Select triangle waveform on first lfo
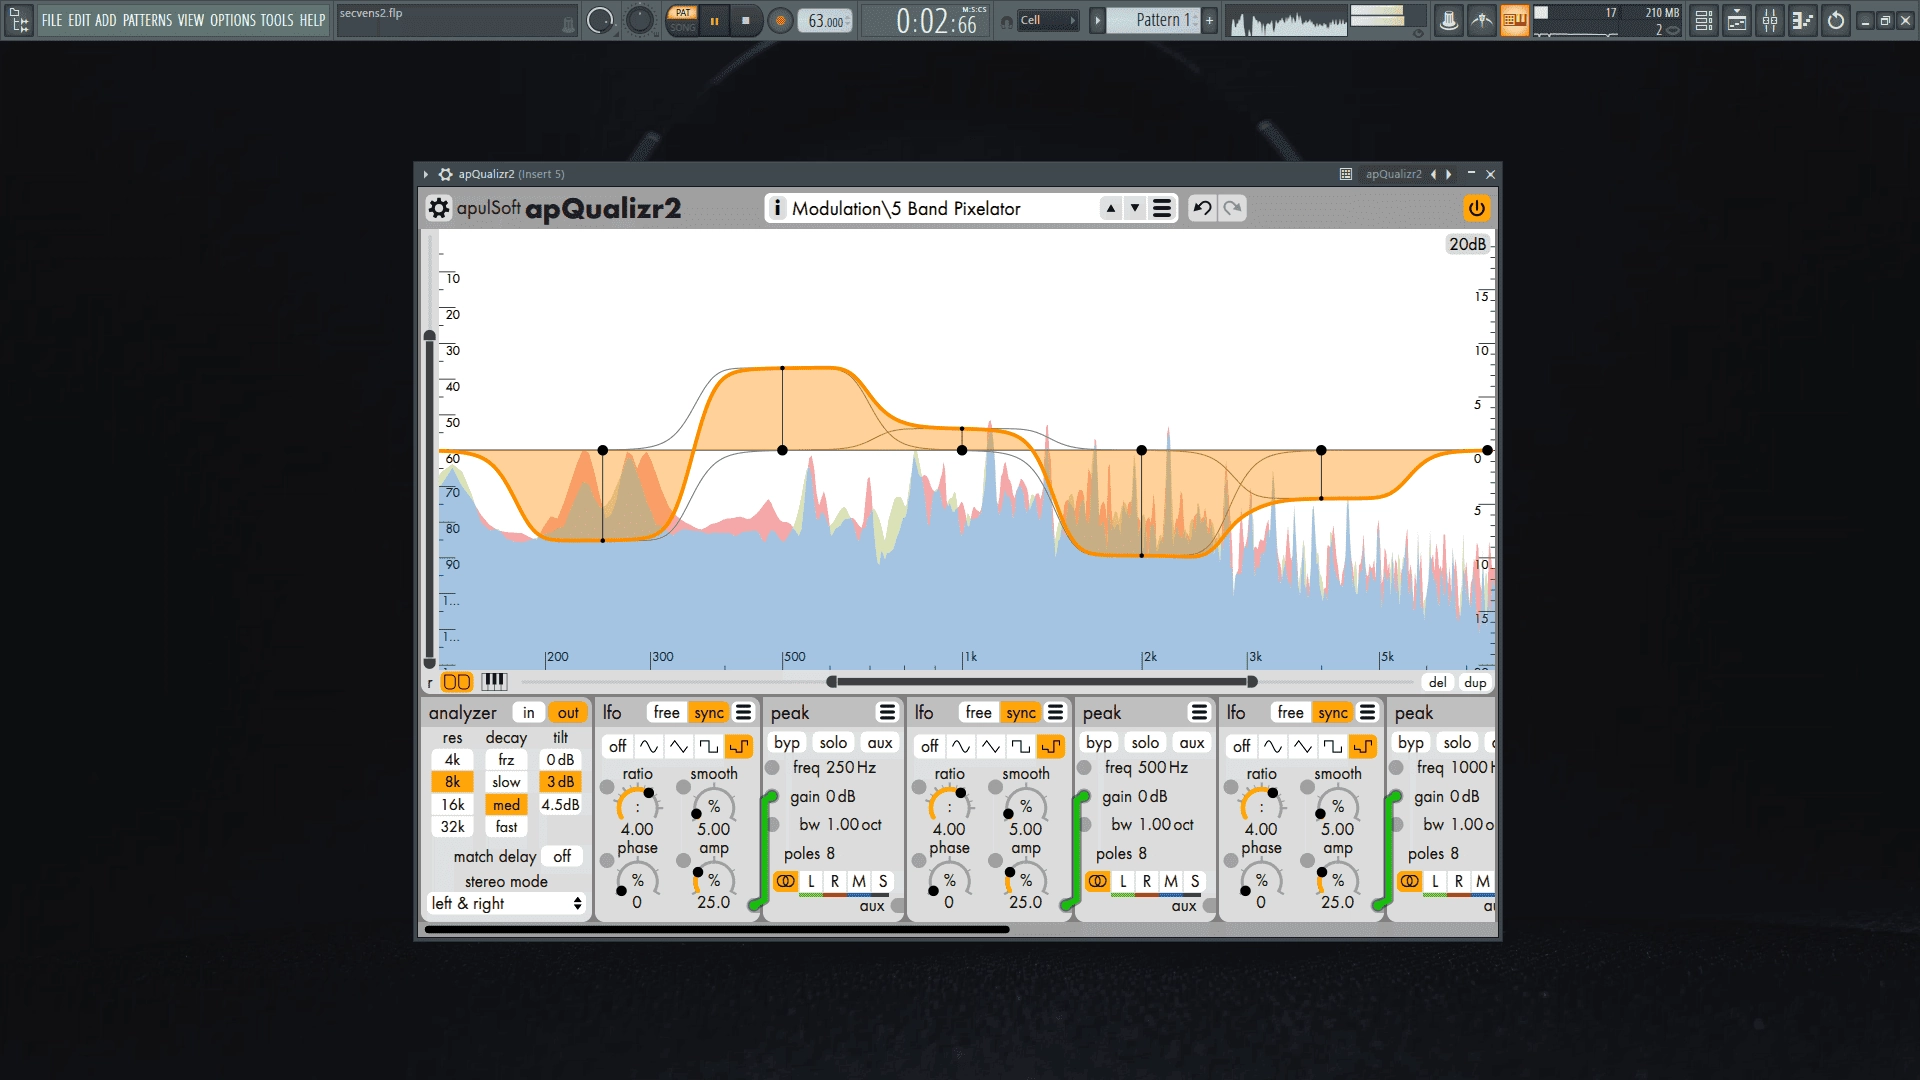 point(679,746)
